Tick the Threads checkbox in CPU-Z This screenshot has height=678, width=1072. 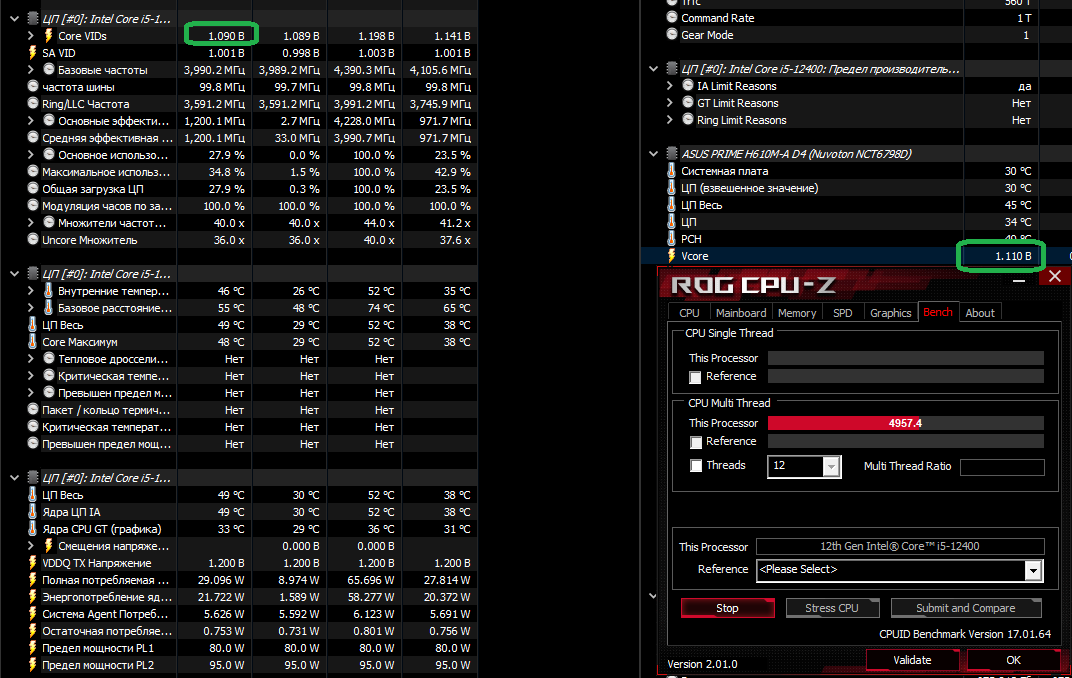(695, 465)
